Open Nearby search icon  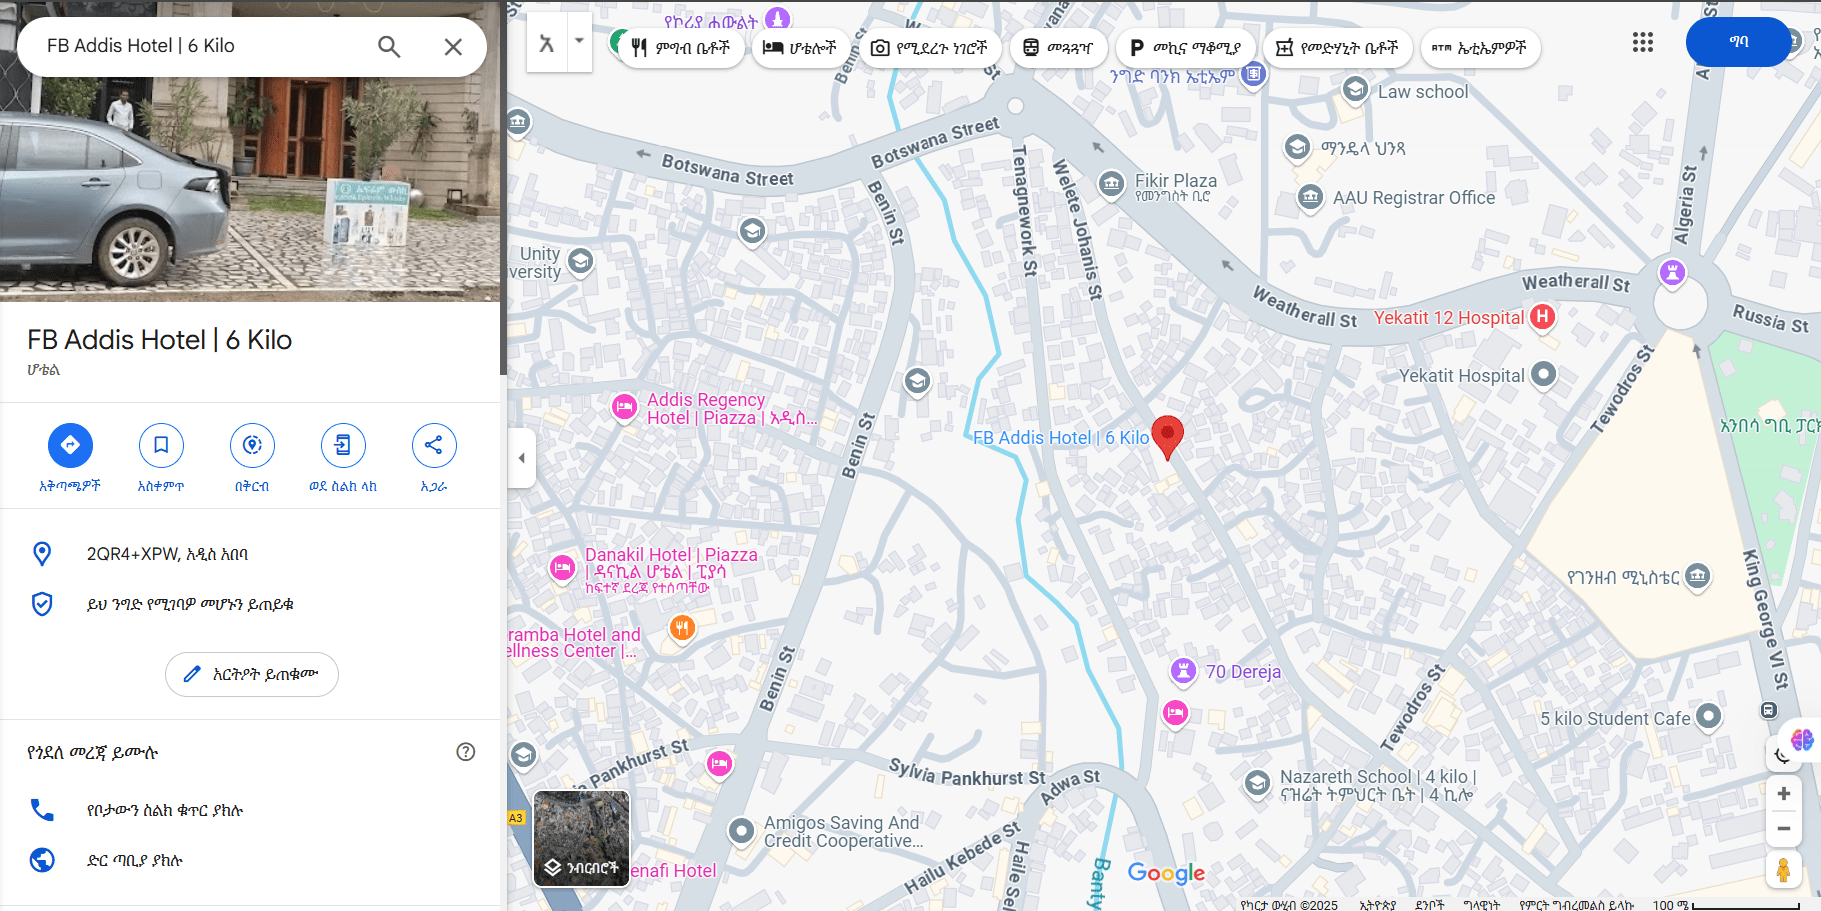coord(252,445)
